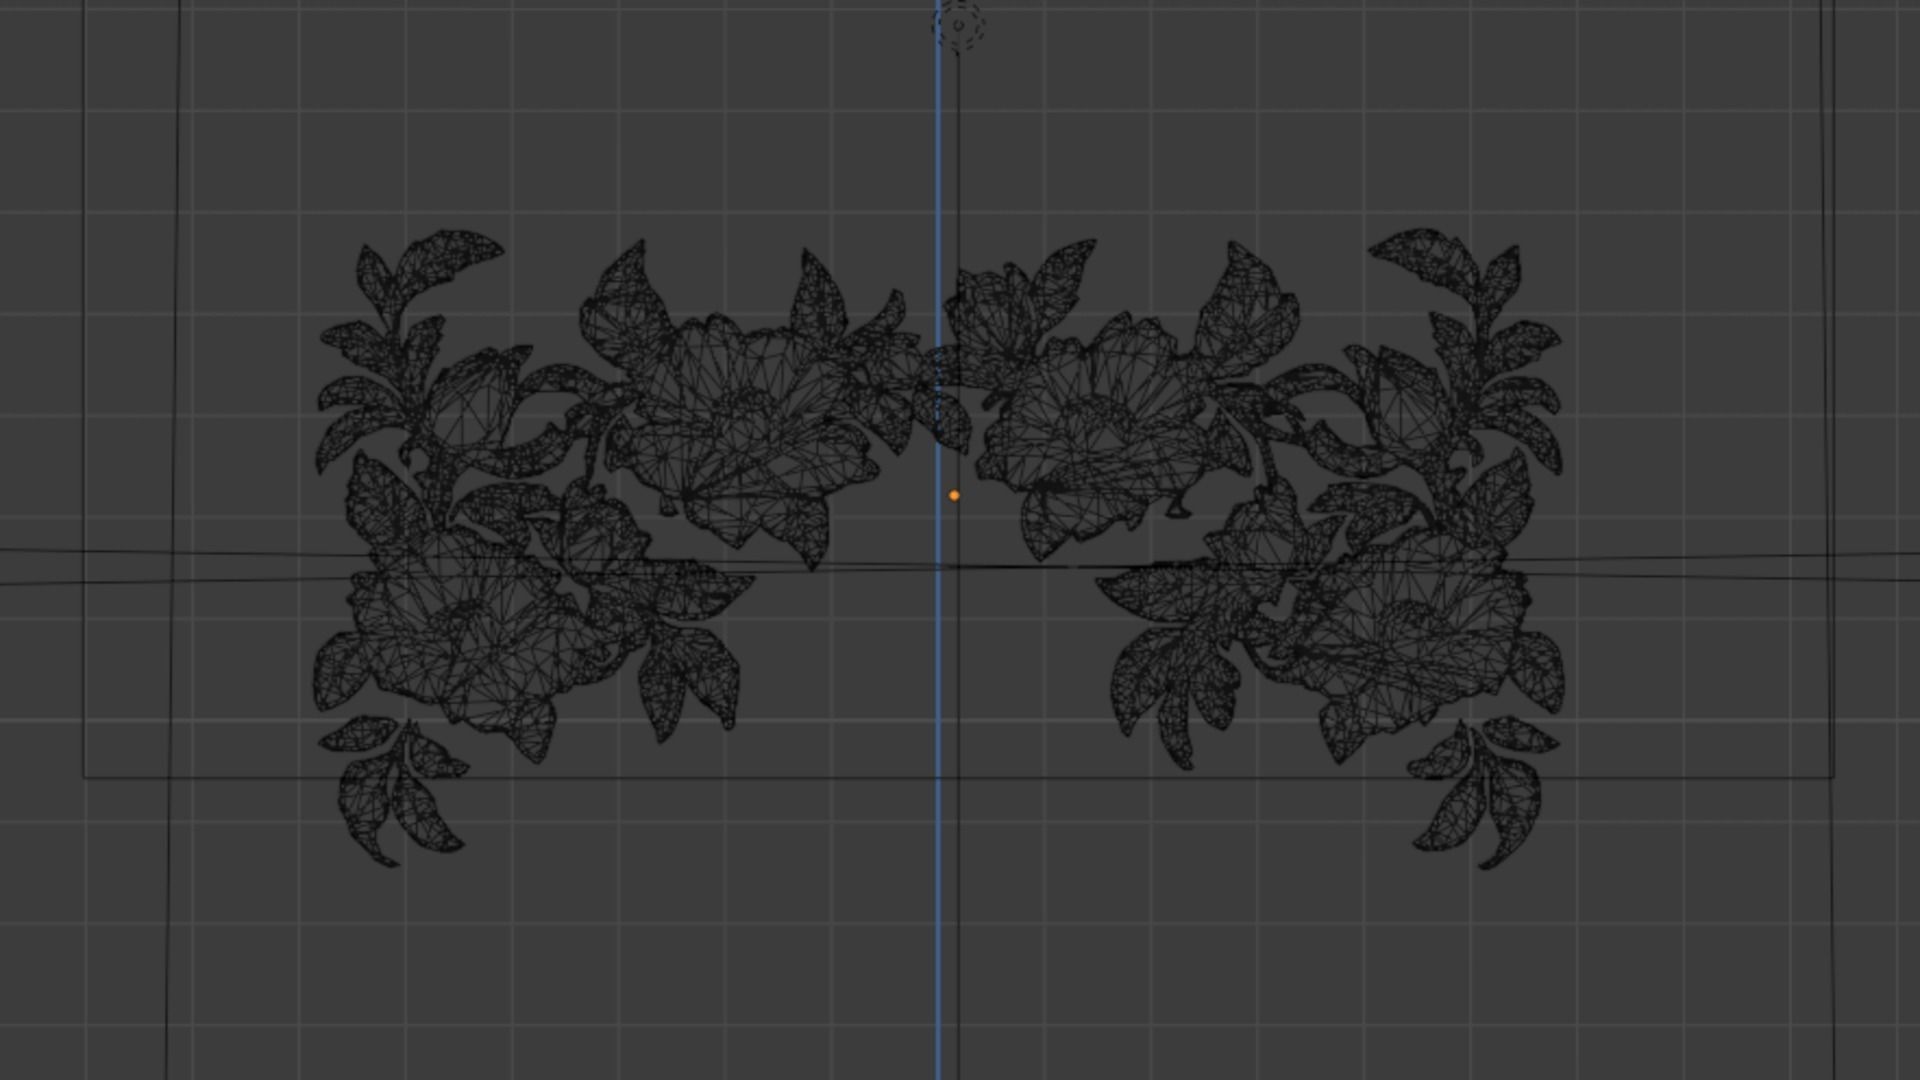1920x1080 pixels.
Task: Select the point light dashed circle gizmo
Action: point(958,25)
